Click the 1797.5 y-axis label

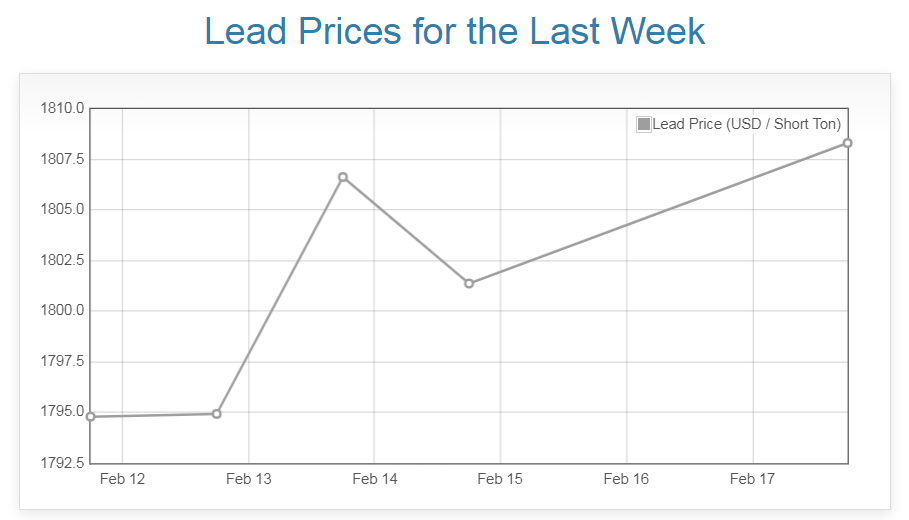pyautogui.click(x=61, y=361)
